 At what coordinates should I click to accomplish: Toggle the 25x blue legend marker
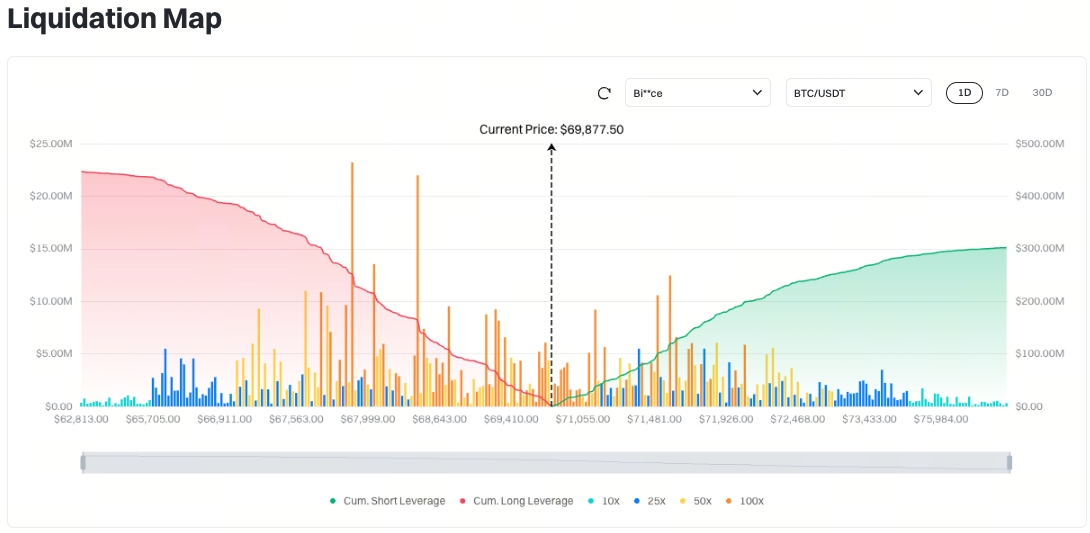tap(636, 501)
